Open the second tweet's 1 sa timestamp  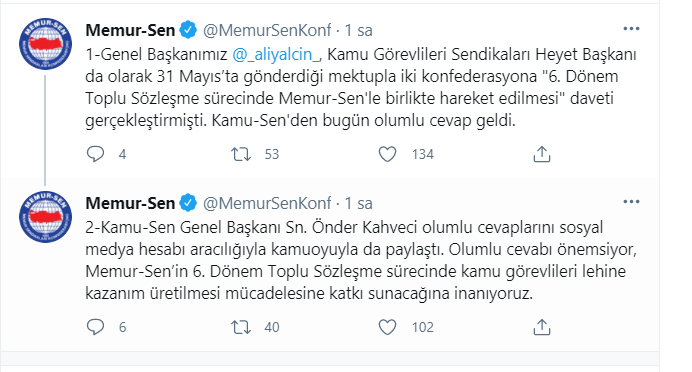coord(358,203)
